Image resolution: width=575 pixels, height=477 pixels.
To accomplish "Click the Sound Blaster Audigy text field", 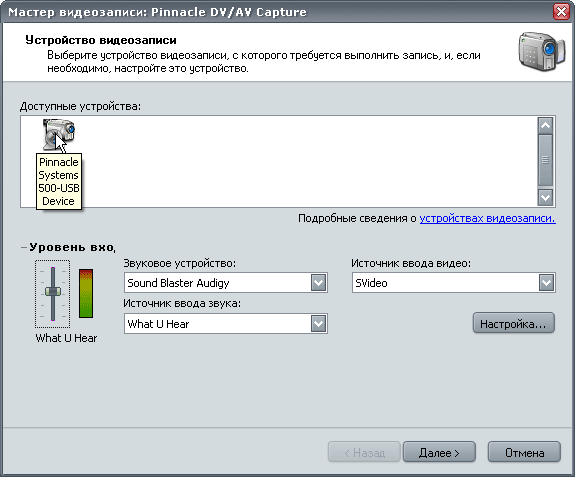I will 218,283.
